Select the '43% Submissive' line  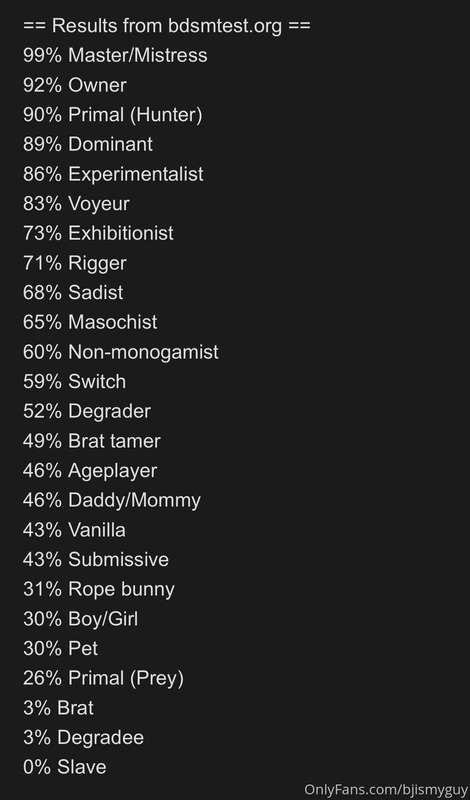point(96,560)
